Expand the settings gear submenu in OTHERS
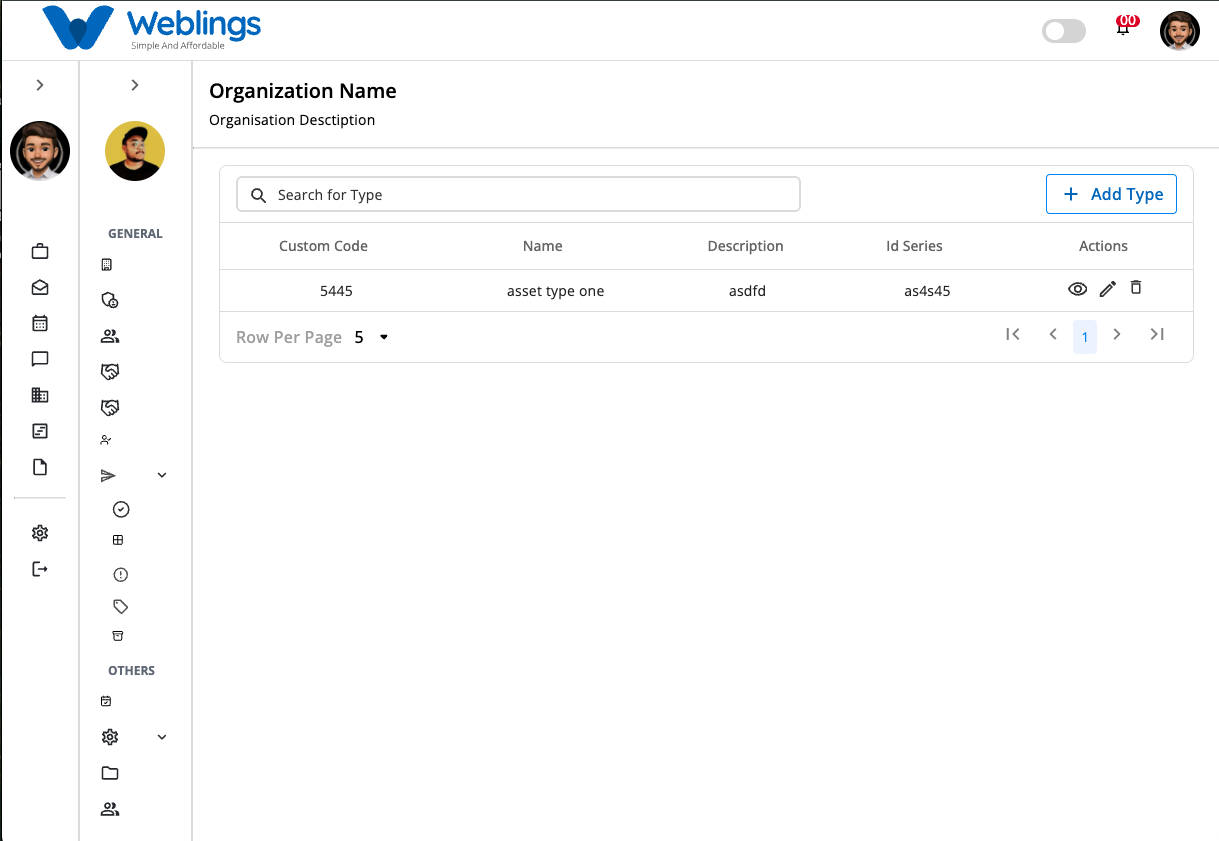Viewport: 1219px width, 841px height. pos(162,737)
